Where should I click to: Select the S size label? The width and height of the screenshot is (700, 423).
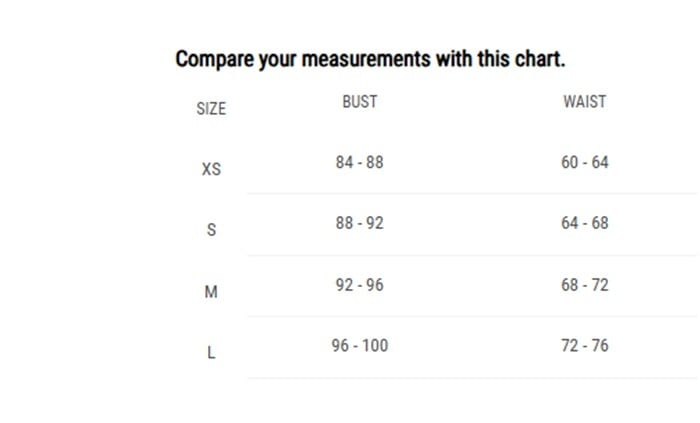coord(211,230)
